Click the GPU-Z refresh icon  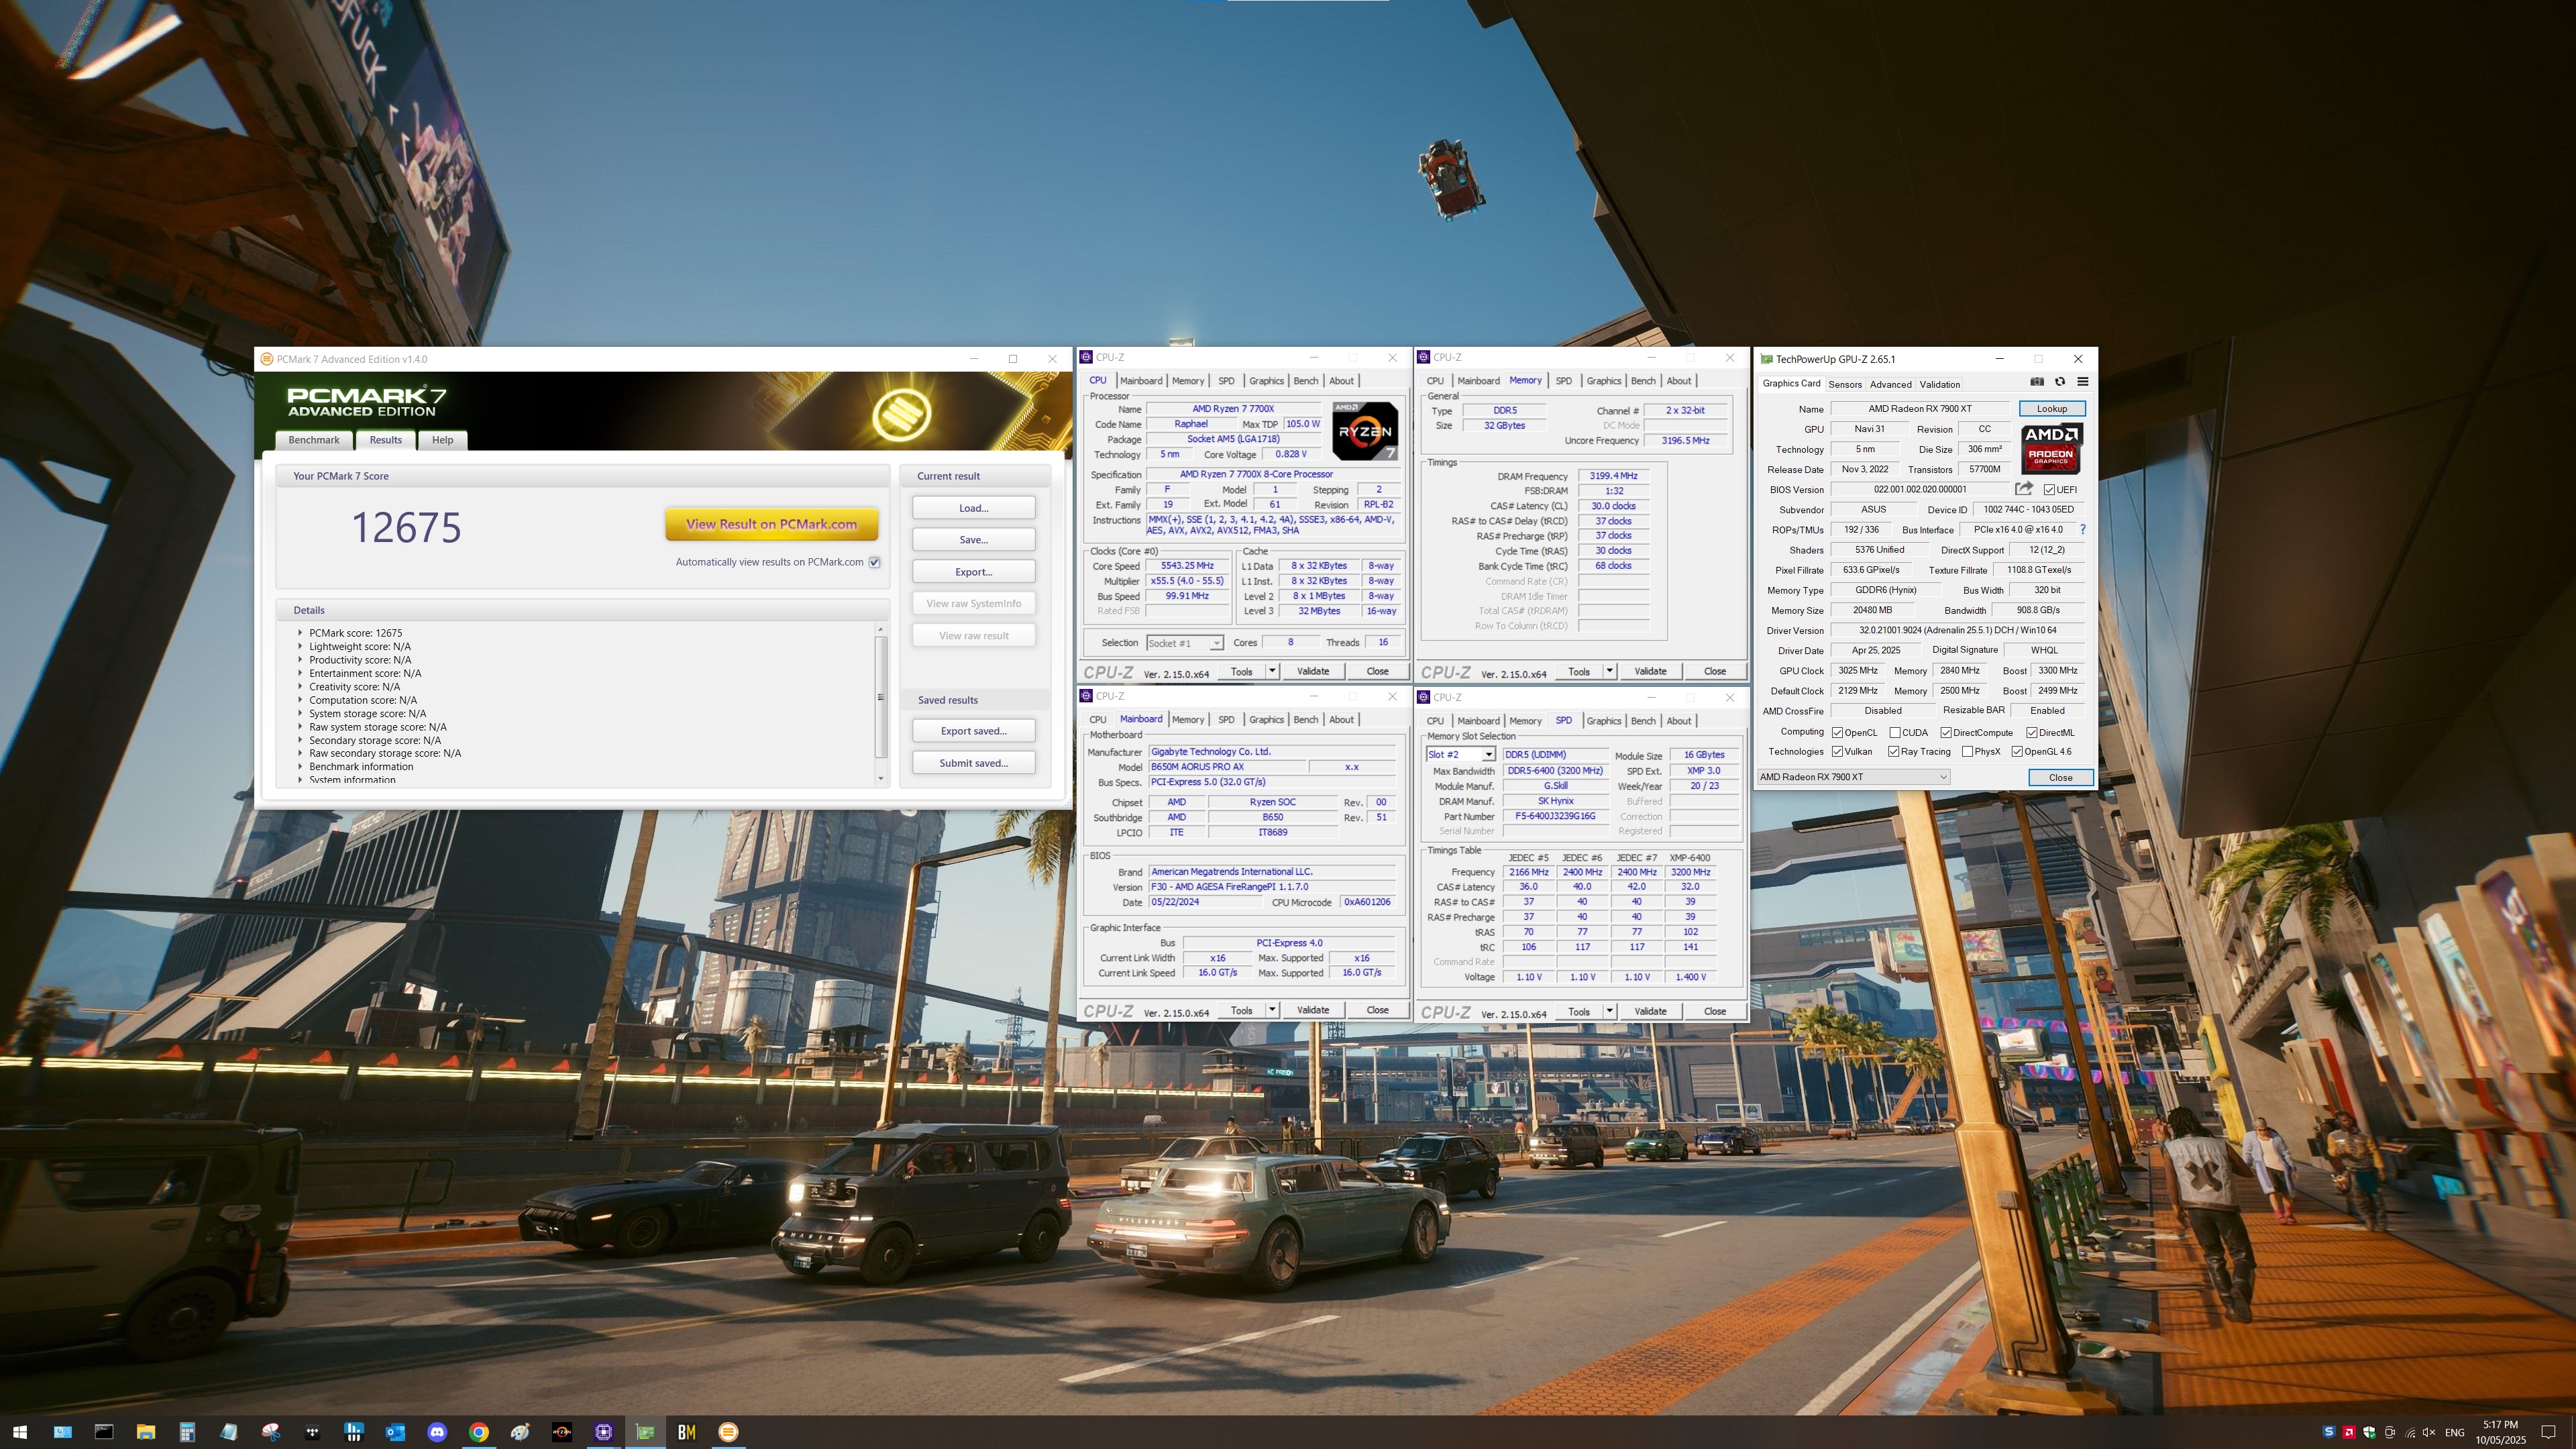coord(2060,381)
